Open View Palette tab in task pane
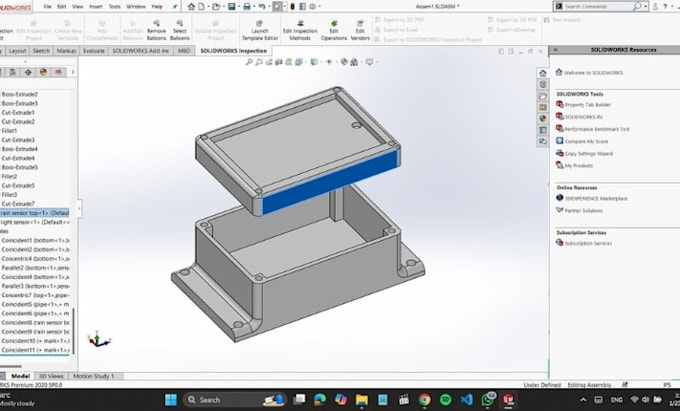 [543, 107]
